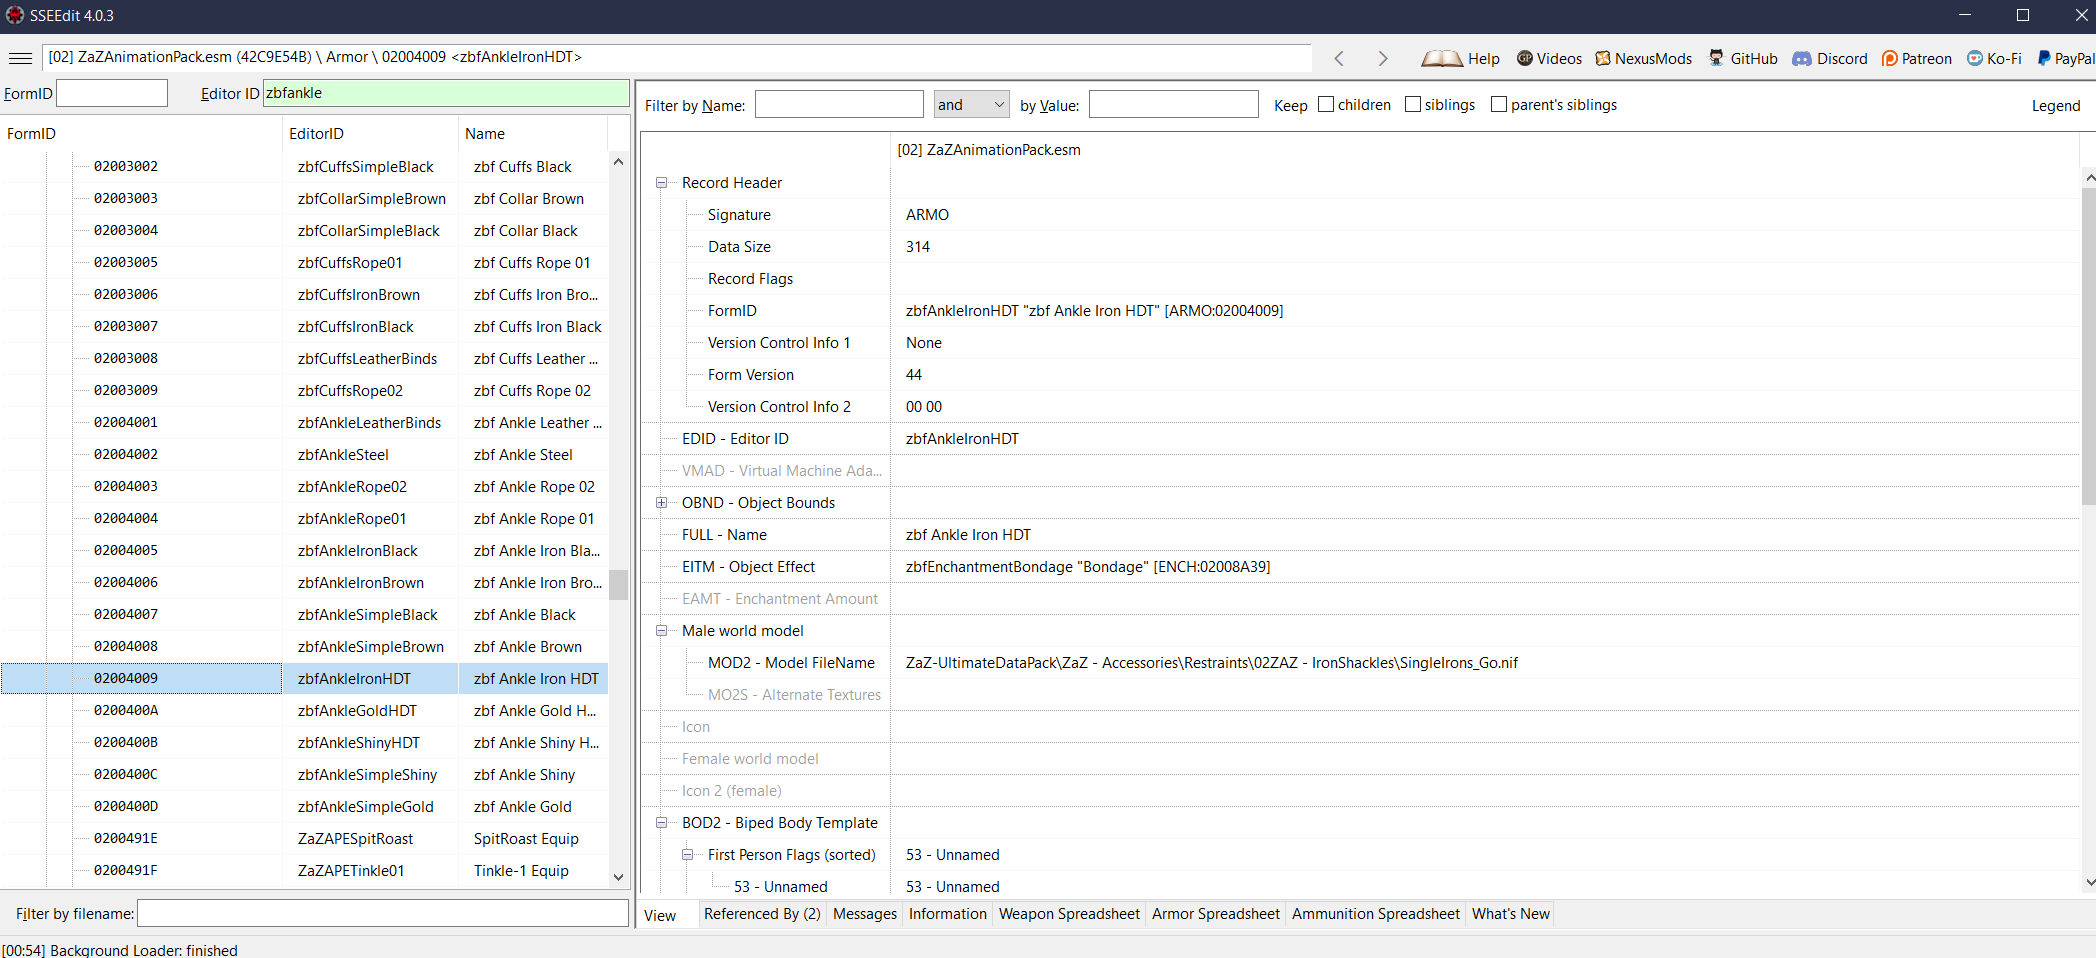Open the hamburger main menu
This screenshot has width=2096, height=958.
pos(20,58)
